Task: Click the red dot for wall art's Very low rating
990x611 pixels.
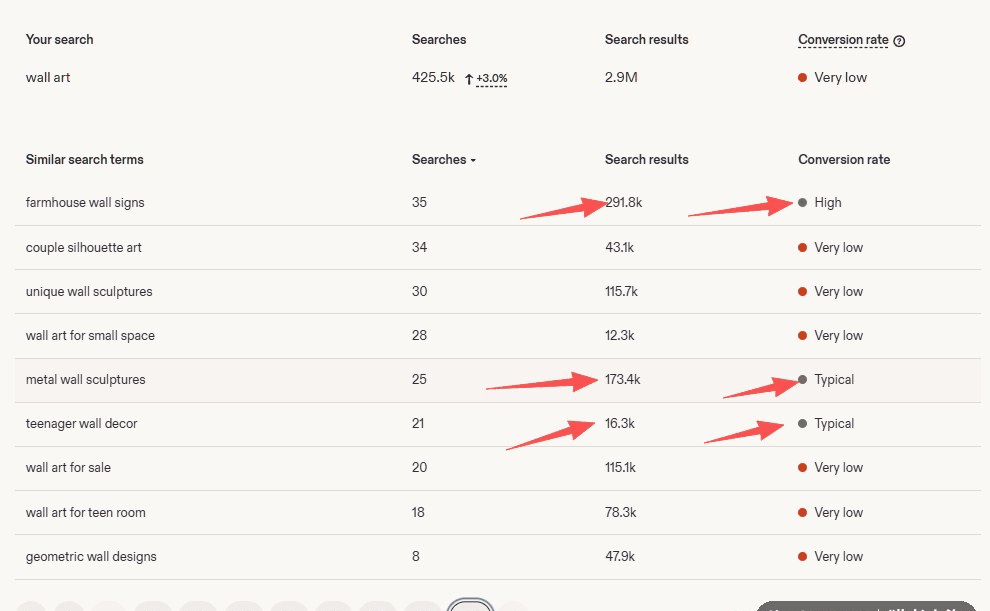Action: [x=802, y=78]
